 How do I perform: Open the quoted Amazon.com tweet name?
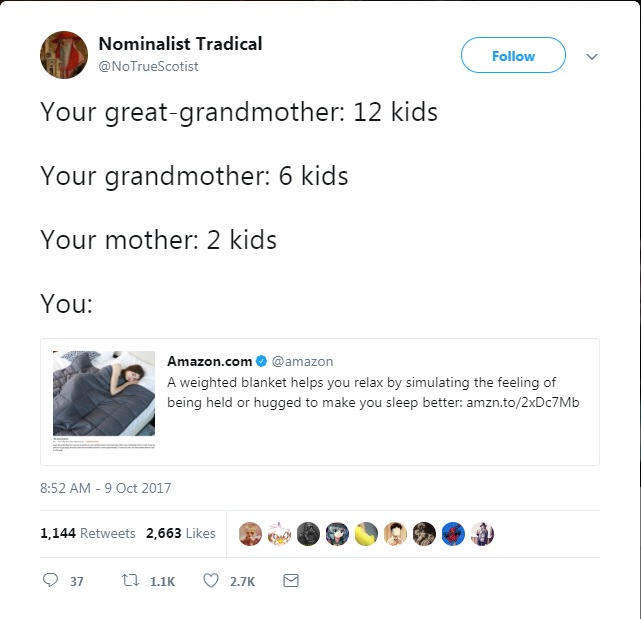[x=209, y=361]
